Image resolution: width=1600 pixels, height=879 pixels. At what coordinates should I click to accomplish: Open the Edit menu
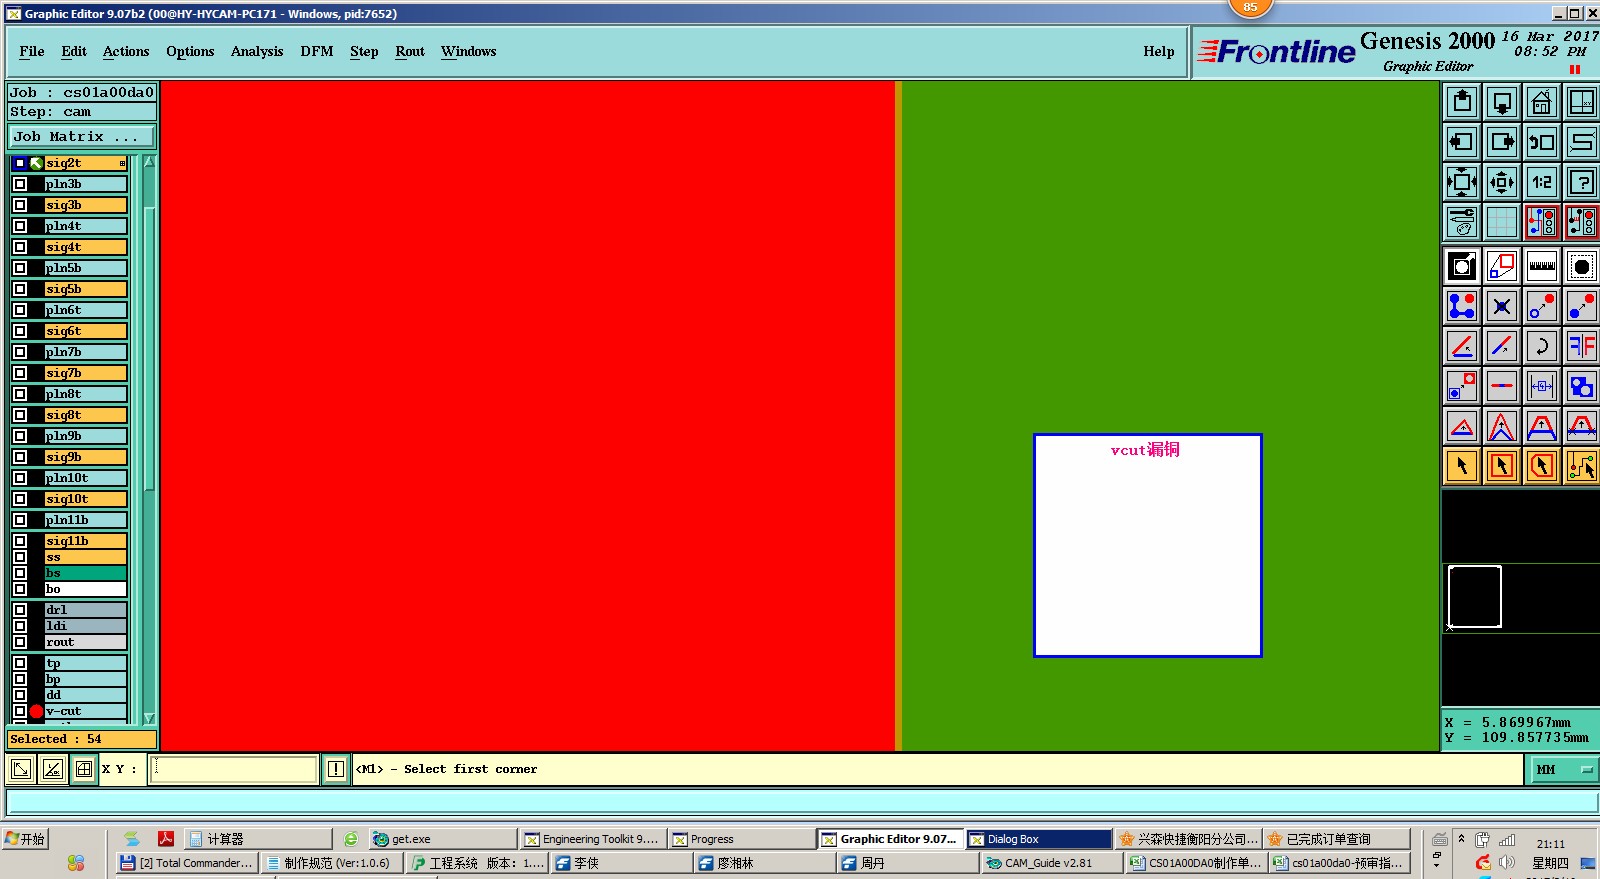74,51
